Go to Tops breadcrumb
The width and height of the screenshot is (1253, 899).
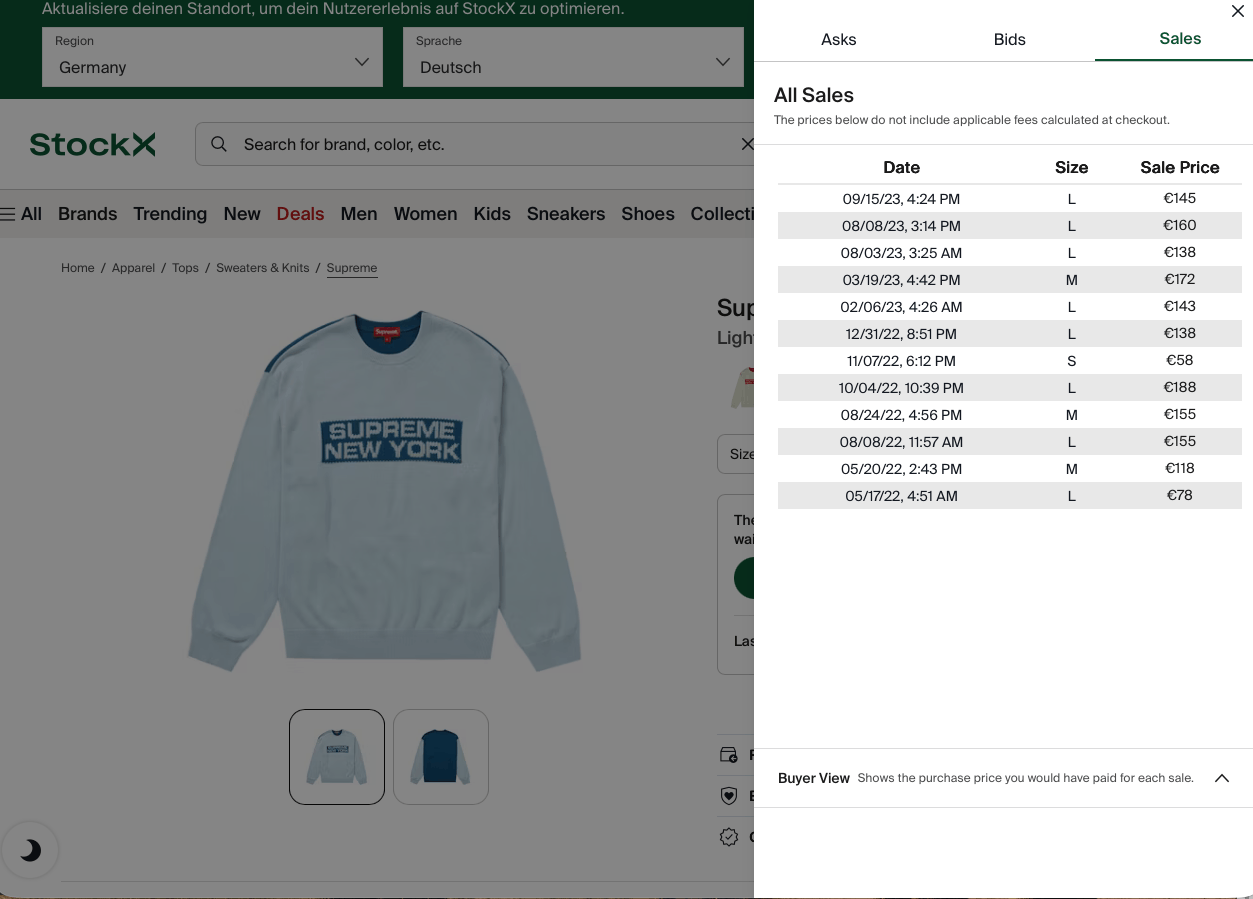pos(185,268)
